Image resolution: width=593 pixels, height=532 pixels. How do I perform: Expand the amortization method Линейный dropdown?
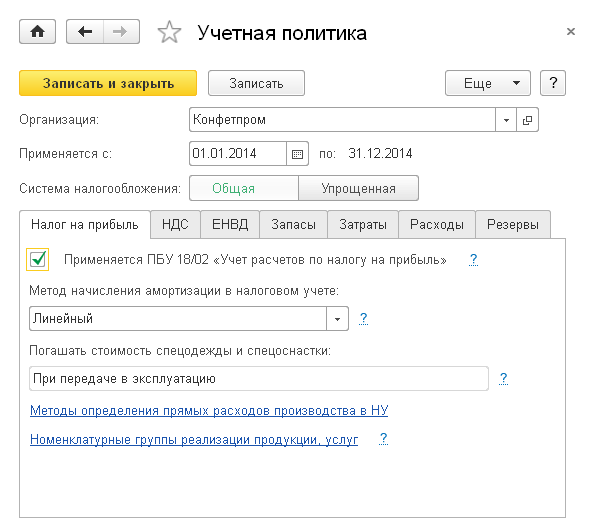(x=337, y=319)
